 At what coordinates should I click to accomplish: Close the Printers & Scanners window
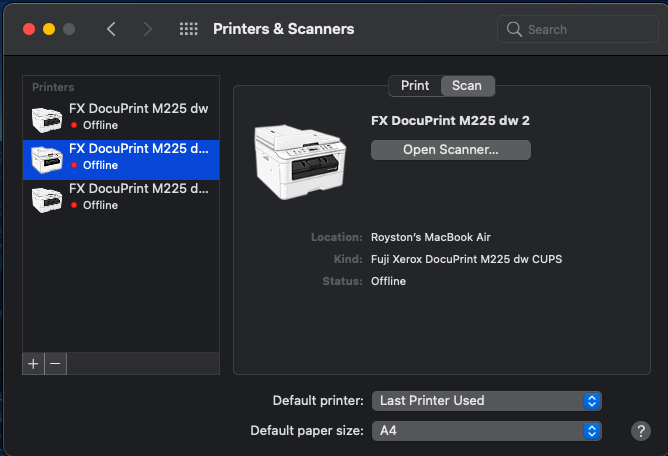[29, 29]
